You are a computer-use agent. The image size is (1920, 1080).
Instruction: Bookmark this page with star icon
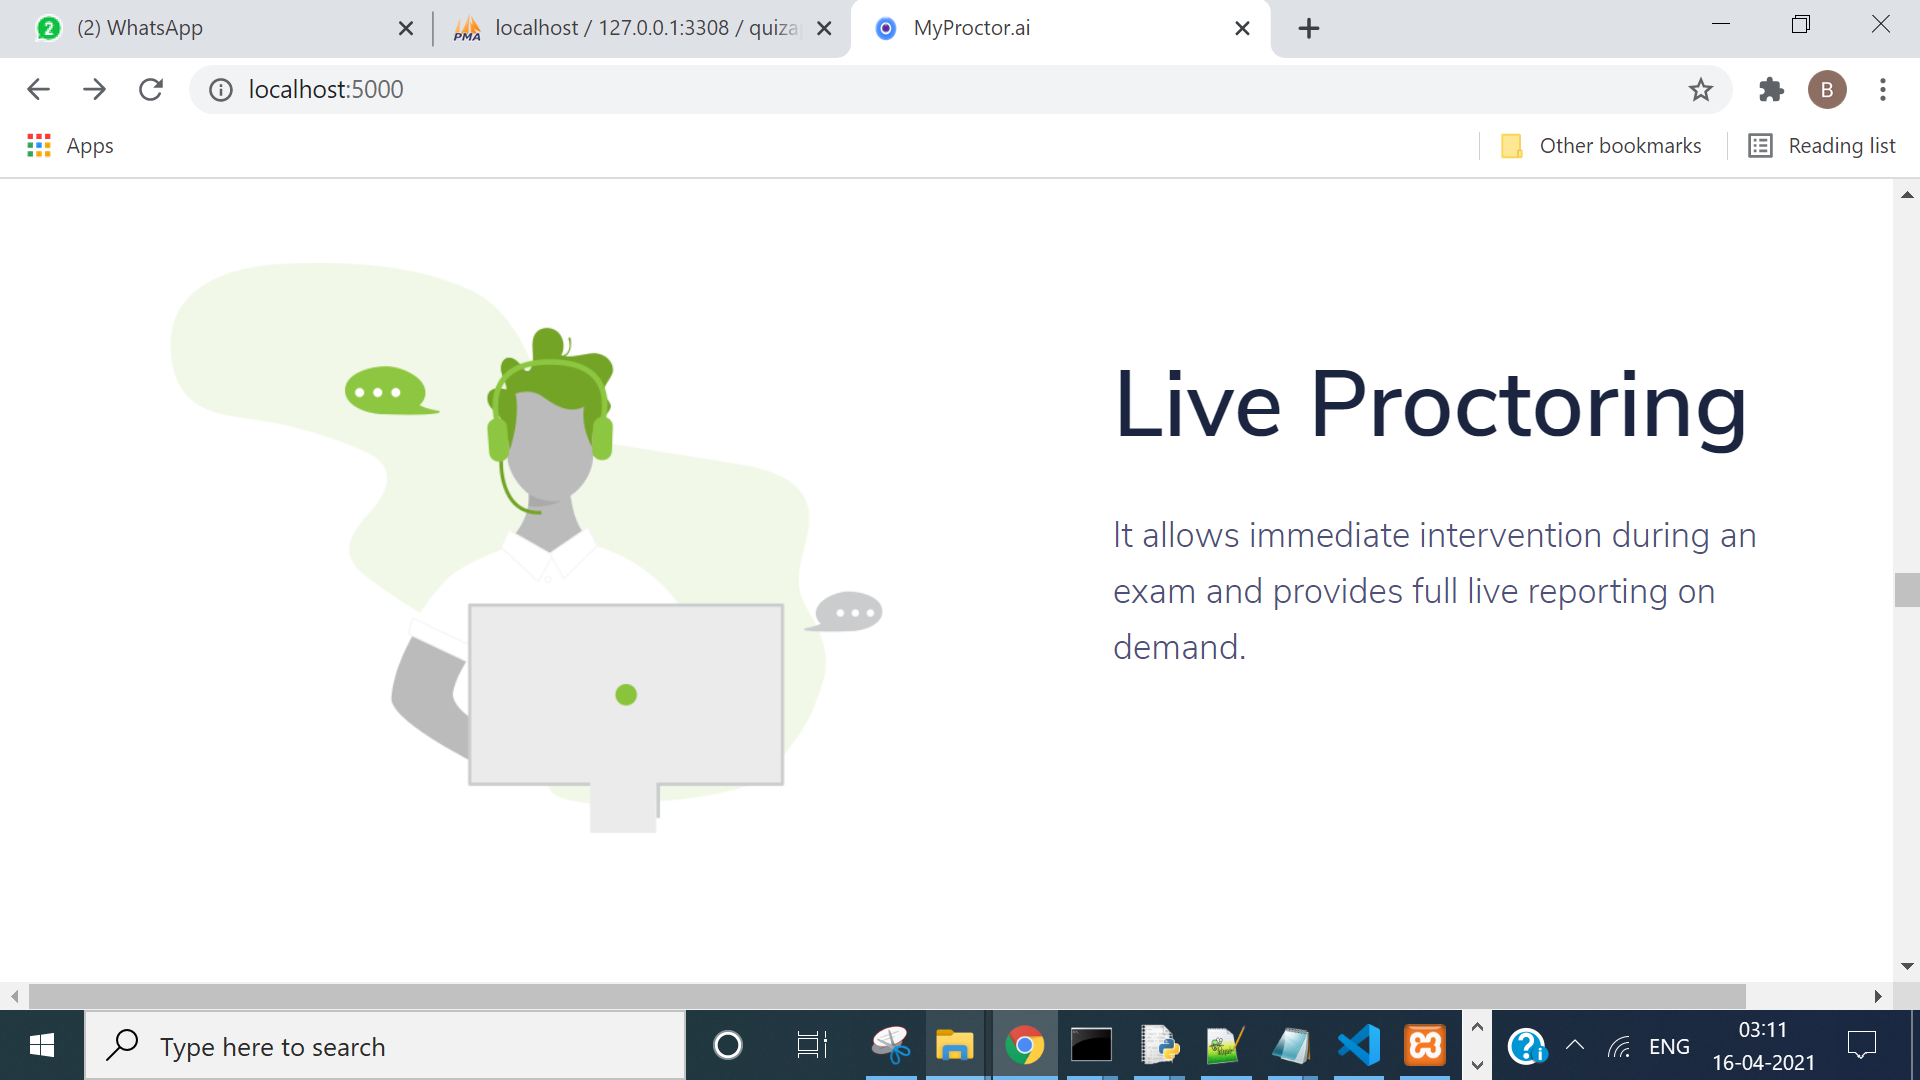pos(1700,90)
